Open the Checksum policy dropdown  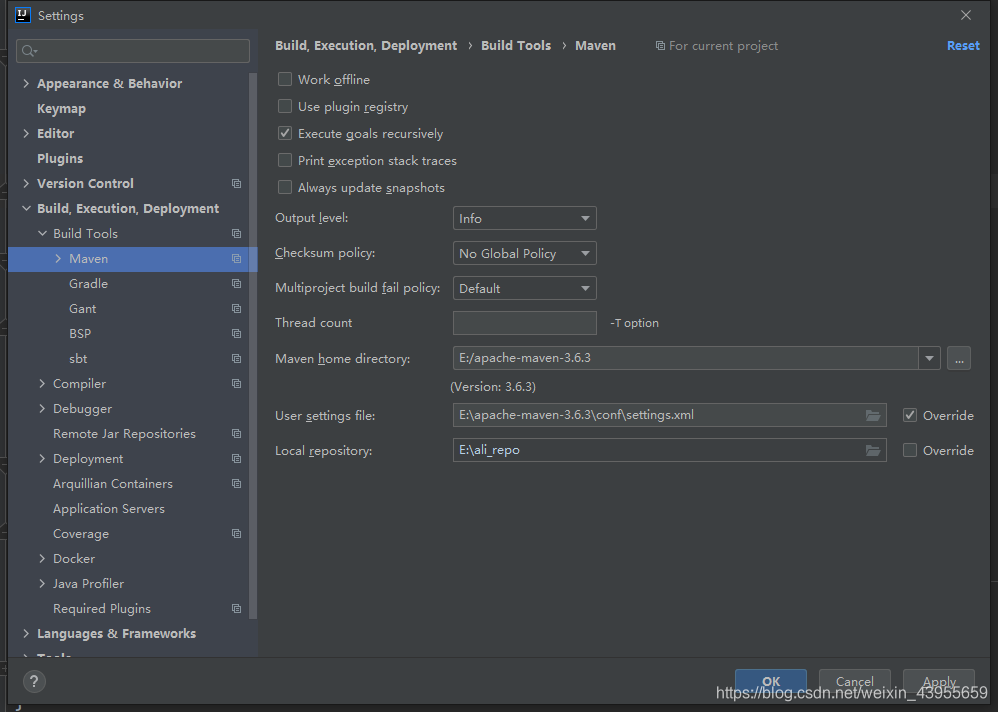(x=524, y=253)
